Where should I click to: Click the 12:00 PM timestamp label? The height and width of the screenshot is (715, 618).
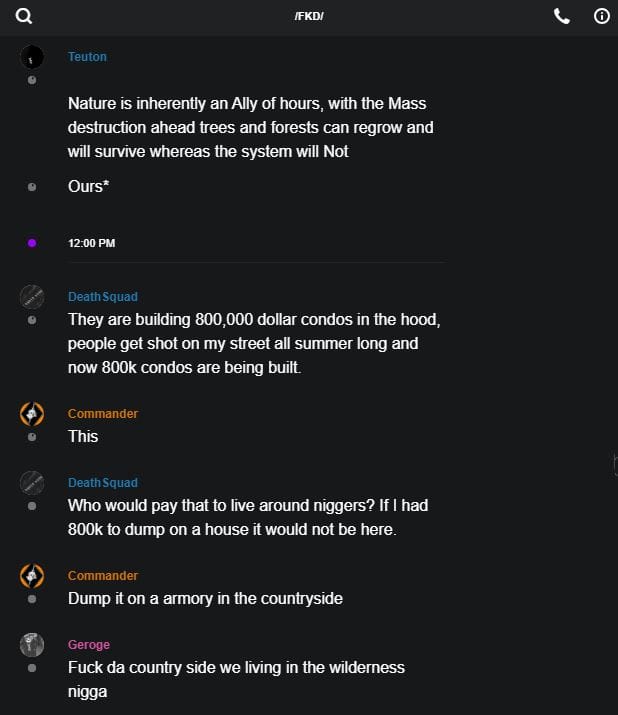[x=92, y=243]
